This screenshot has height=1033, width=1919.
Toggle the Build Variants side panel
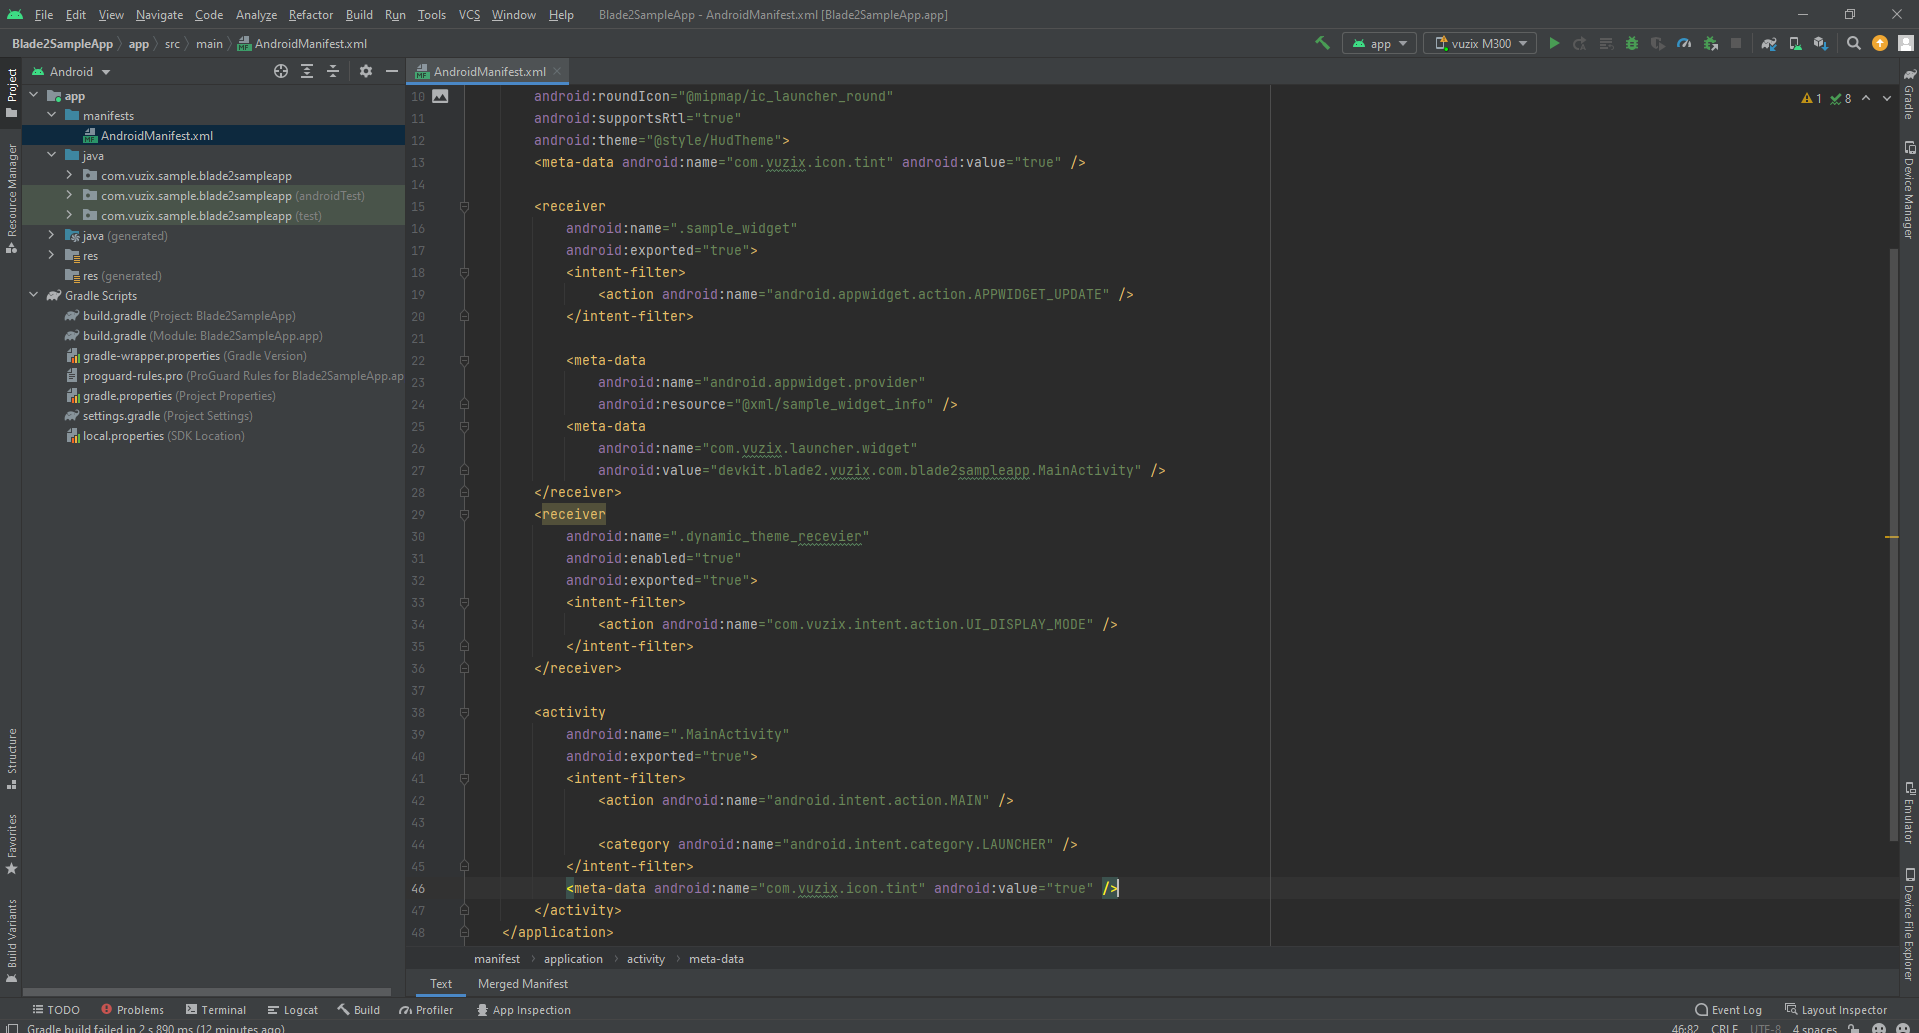pyautogui.click(x=11, y=940)
